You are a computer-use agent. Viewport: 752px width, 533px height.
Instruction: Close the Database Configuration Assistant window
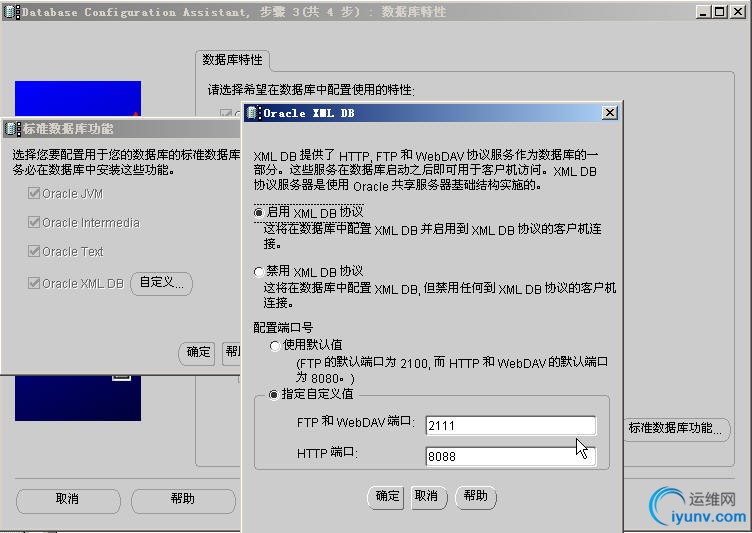(738, 12)
